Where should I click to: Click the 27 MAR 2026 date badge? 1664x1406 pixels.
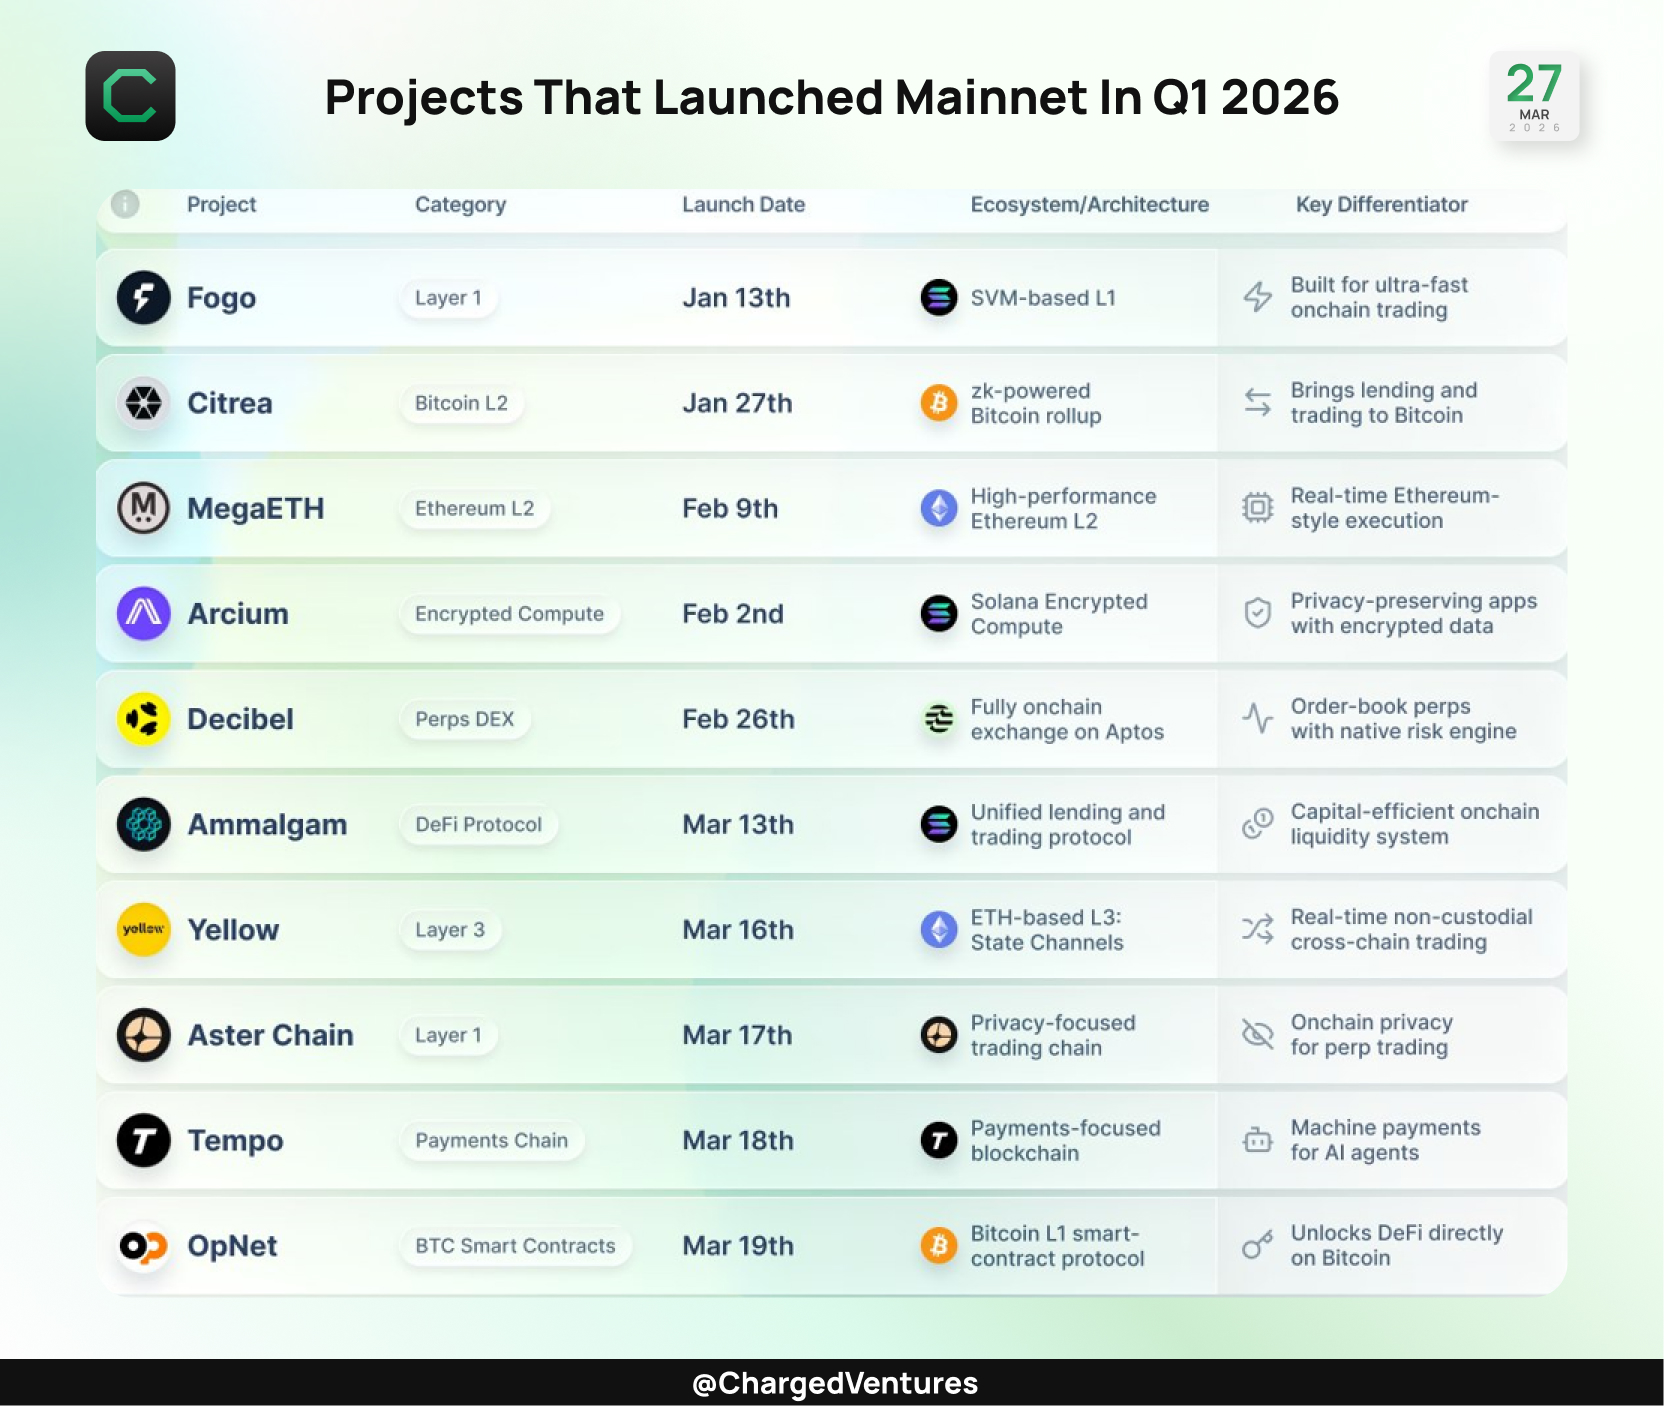pos(1534,96)
